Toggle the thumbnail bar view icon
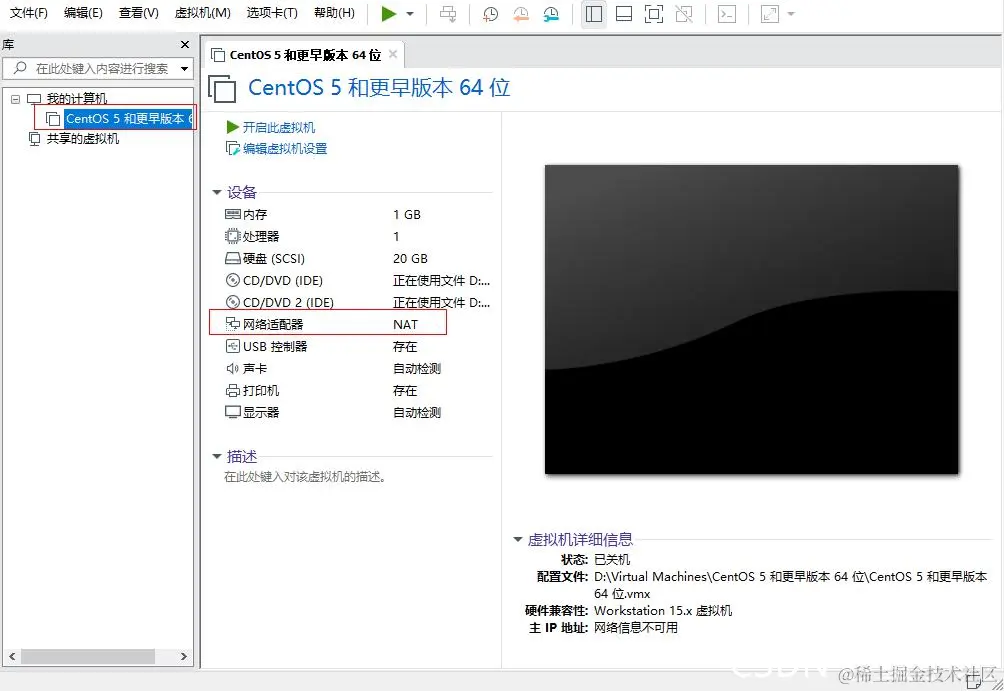The image size is (1004, 691). [624, 14]
